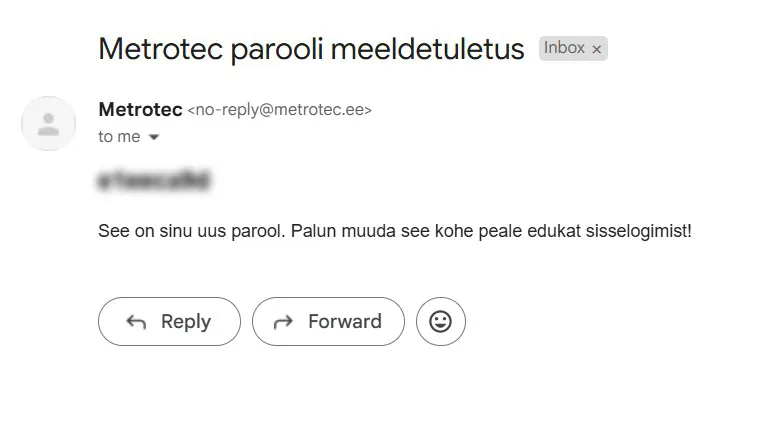Click the word "sisselogimist" in the message body
Viewport: 783px width, 445px height.
click(639, 231)
